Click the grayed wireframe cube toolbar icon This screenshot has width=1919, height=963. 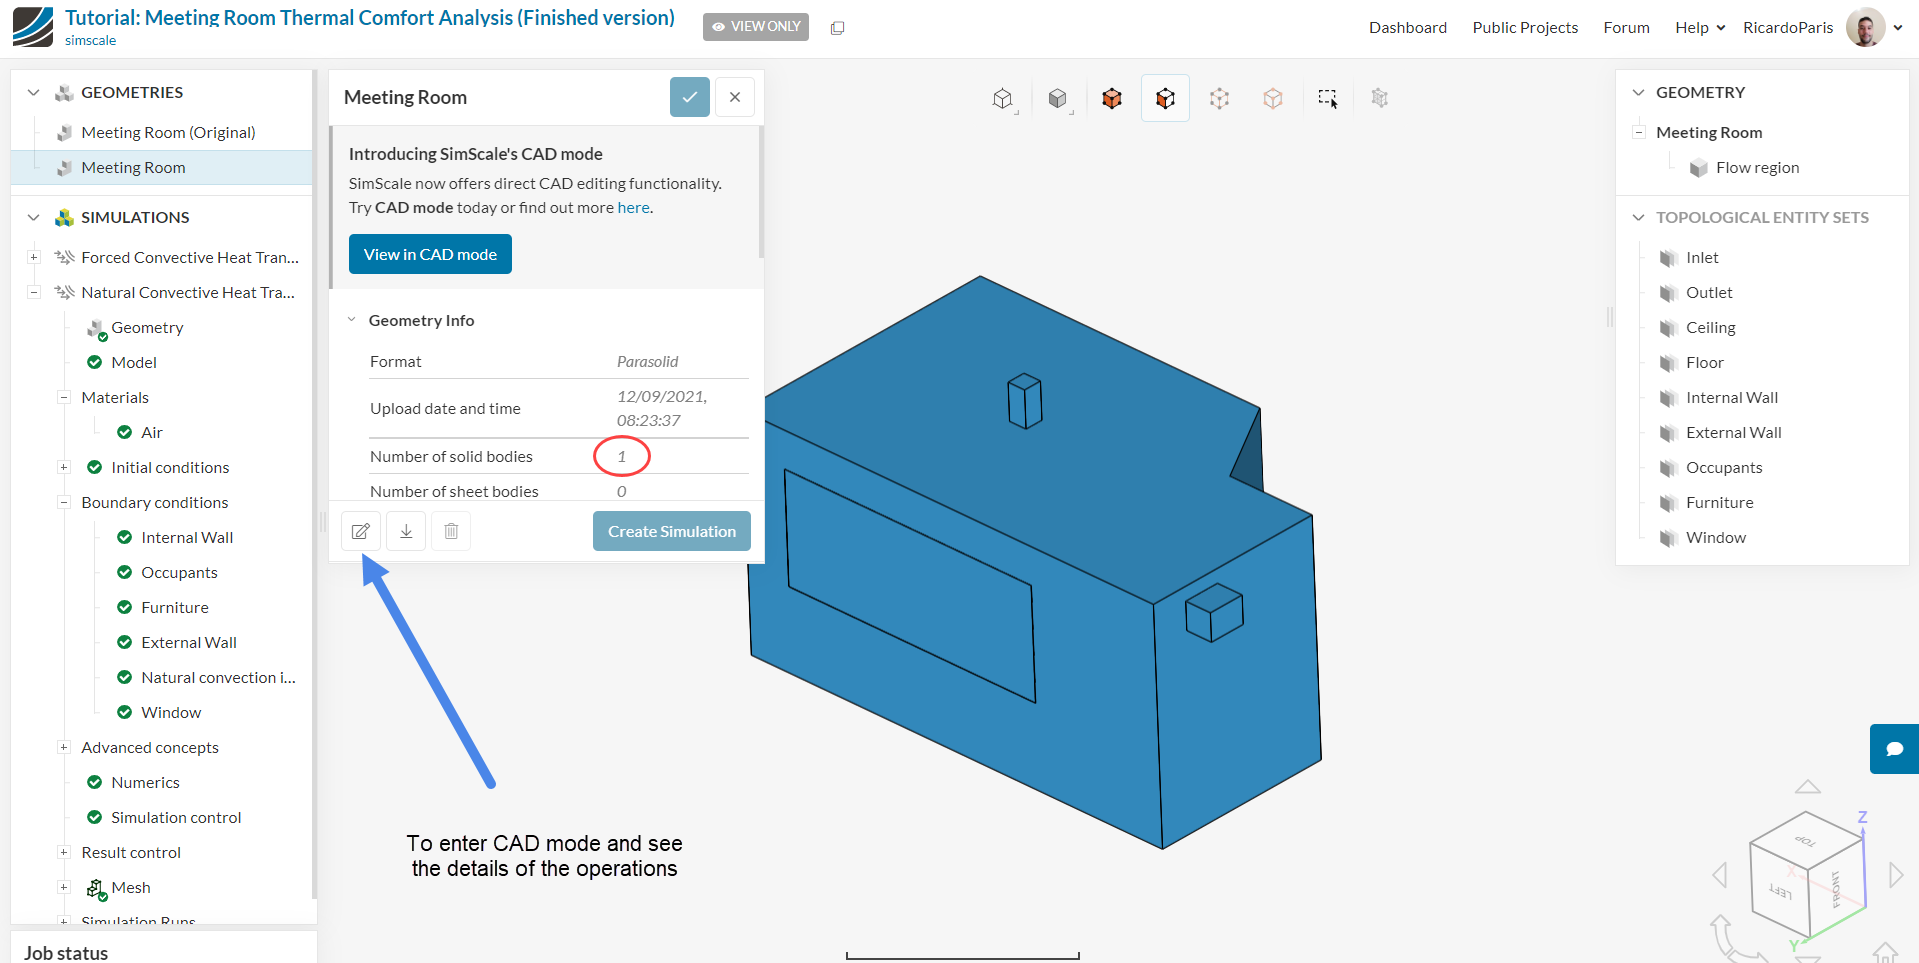pyautogui.click(x=1380, y=98)
